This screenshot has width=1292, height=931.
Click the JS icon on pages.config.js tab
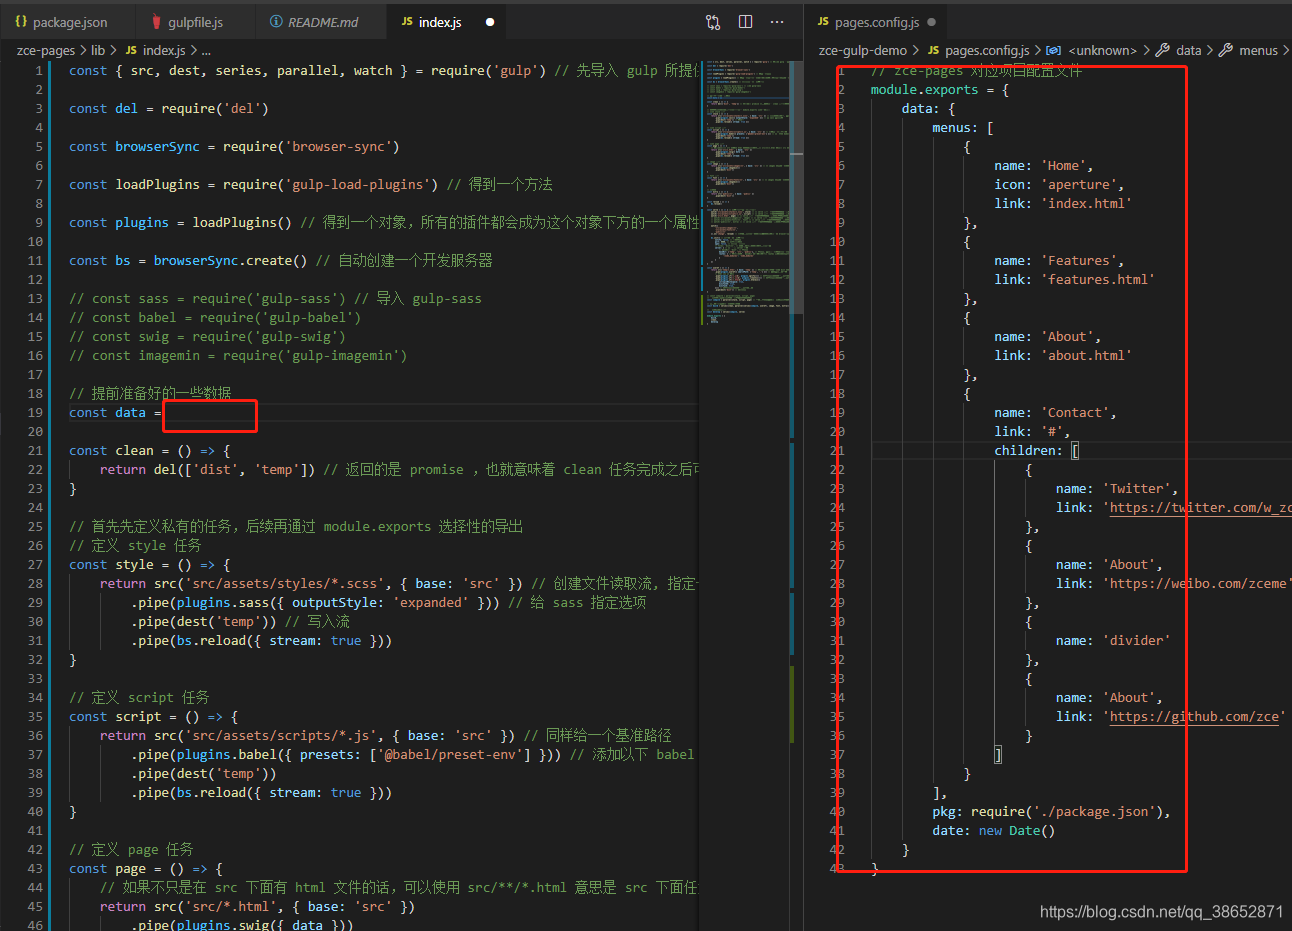(823, 22)
